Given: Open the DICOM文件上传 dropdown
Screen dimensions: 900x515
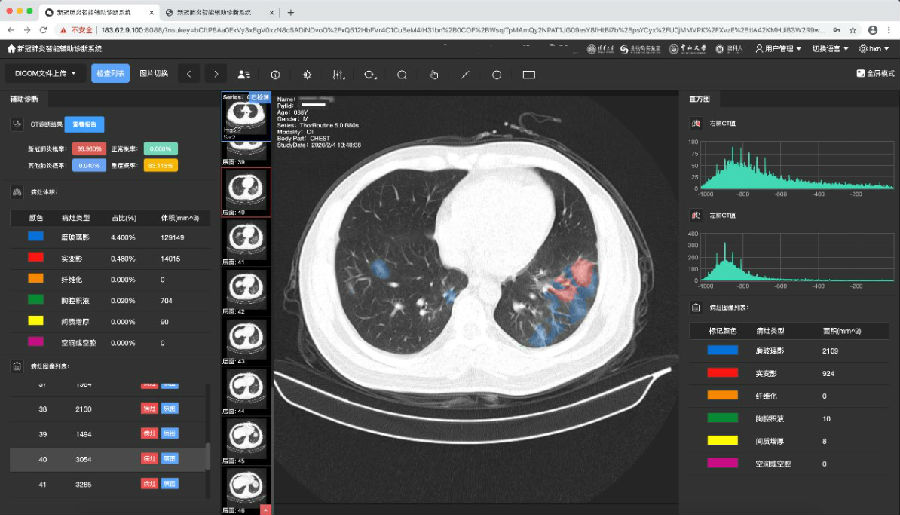Looking at the screenshot, I should (45, 73).
